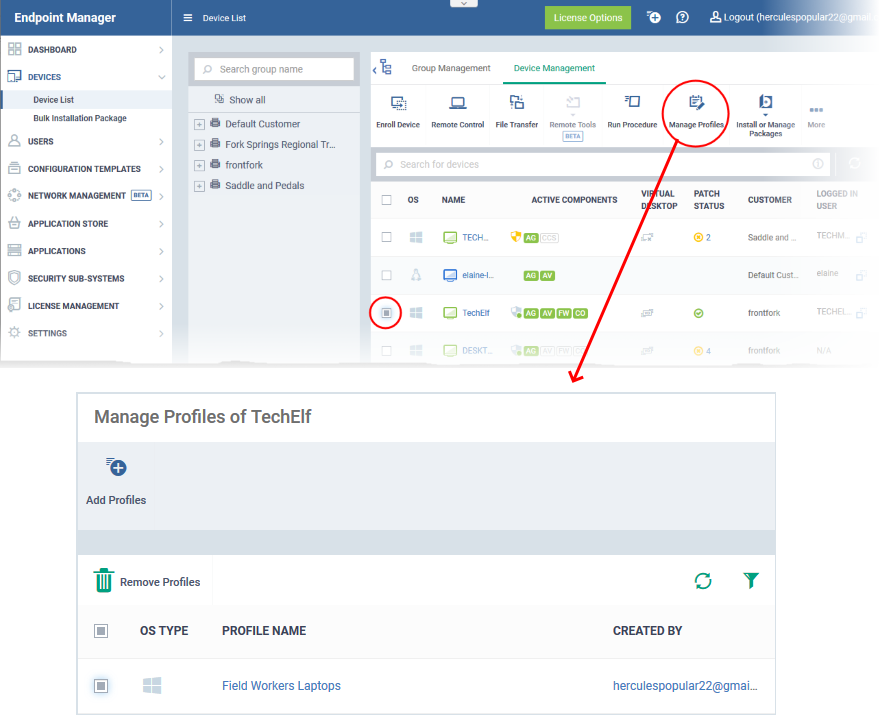Expand the Saddle and Pedals group

click(x=199, y=186)
